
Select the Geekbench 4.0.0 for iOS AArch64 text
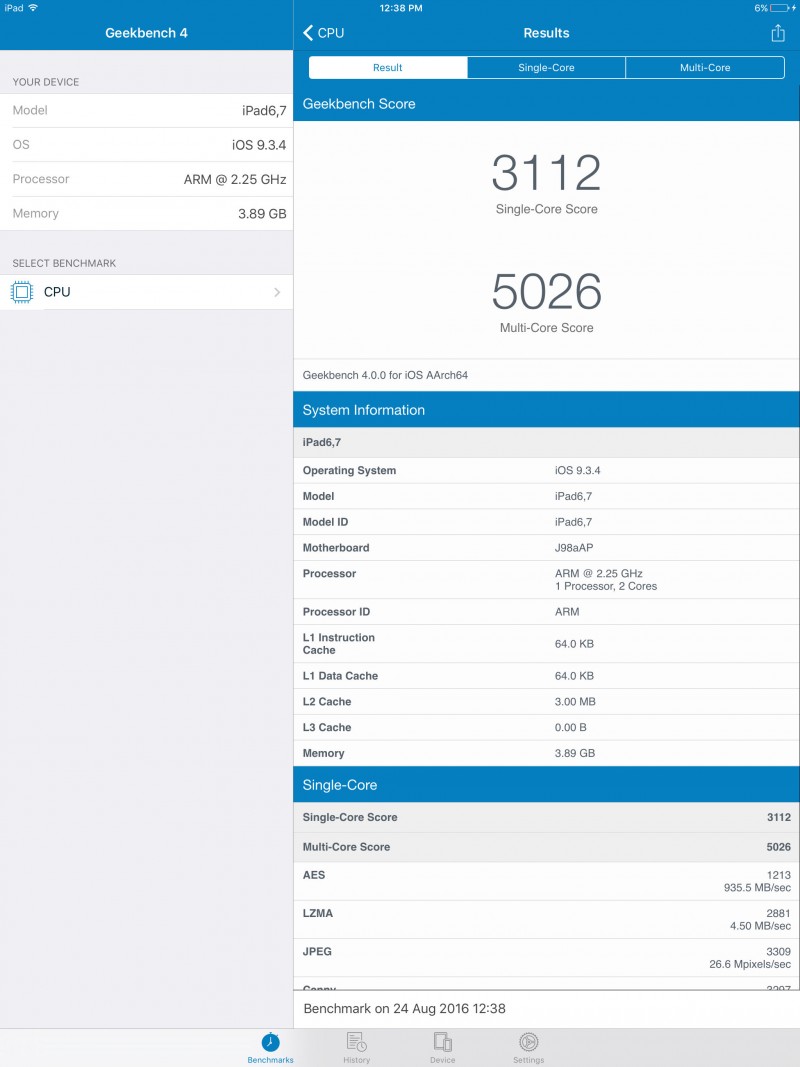point(385,375)
